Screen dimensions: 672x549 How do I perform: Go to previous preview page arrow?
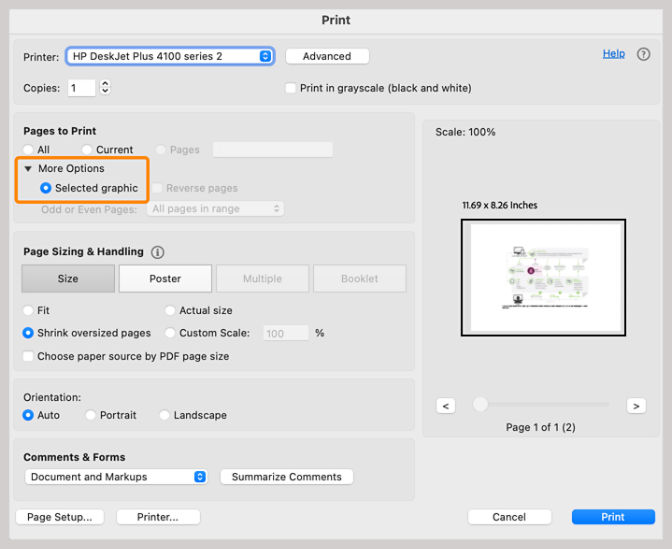tap(446, 405)
